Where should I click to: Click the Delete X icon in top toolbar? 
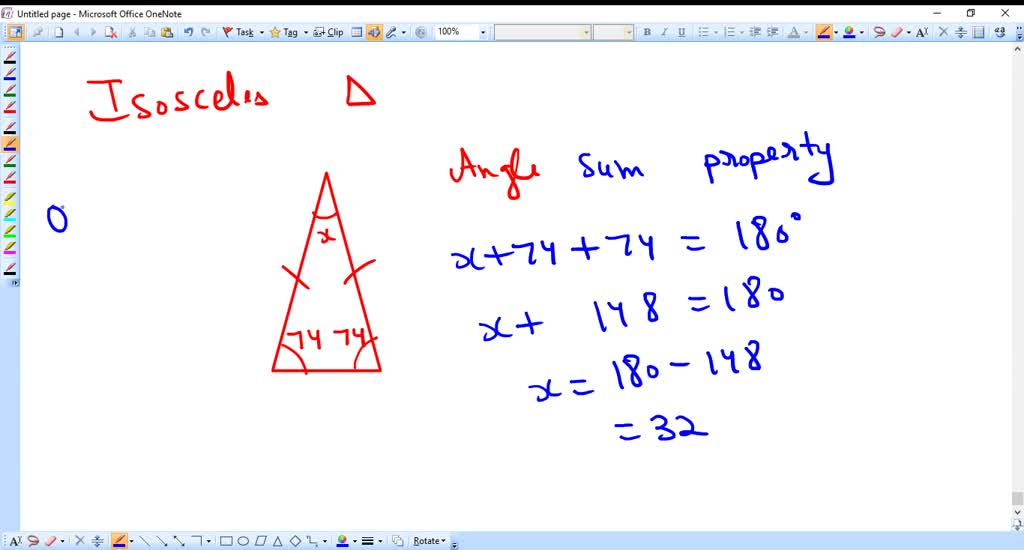pos(943,32)
